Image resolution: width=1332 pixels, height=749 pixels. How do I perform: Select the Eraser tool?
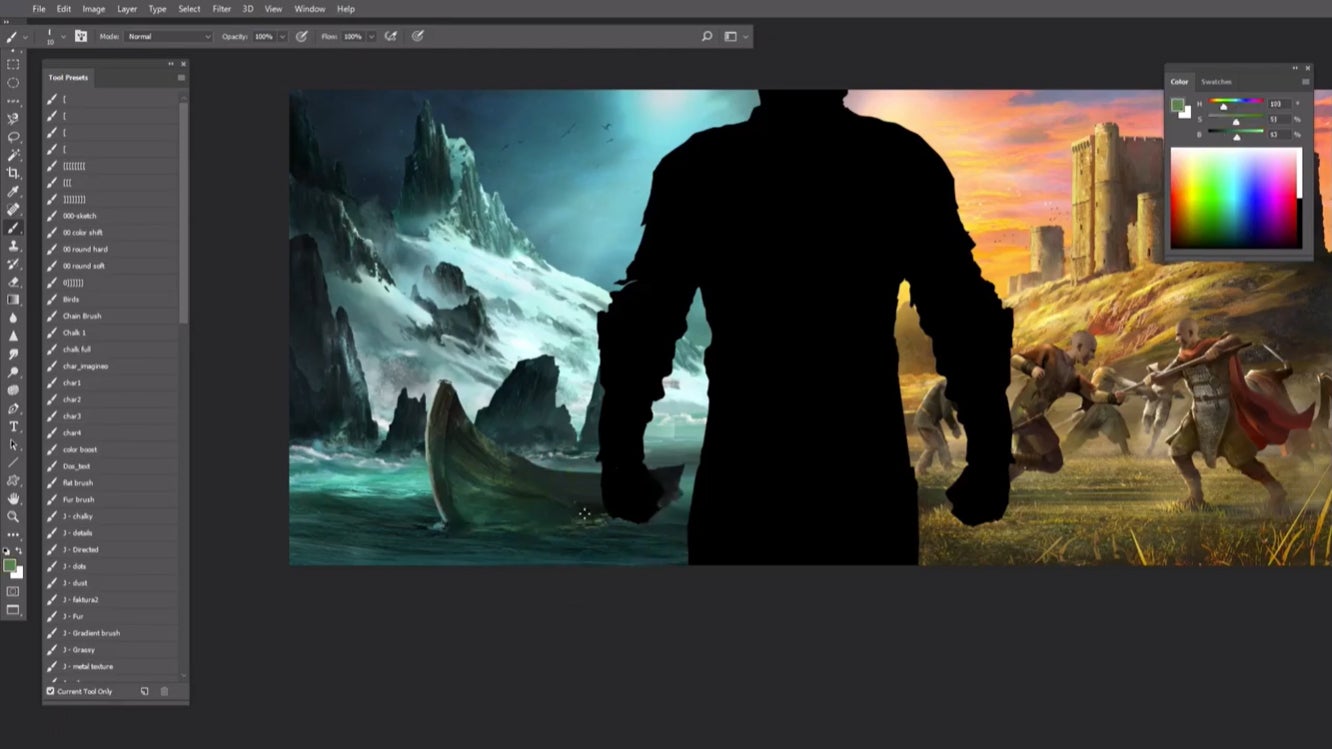[x=13, y=282]
